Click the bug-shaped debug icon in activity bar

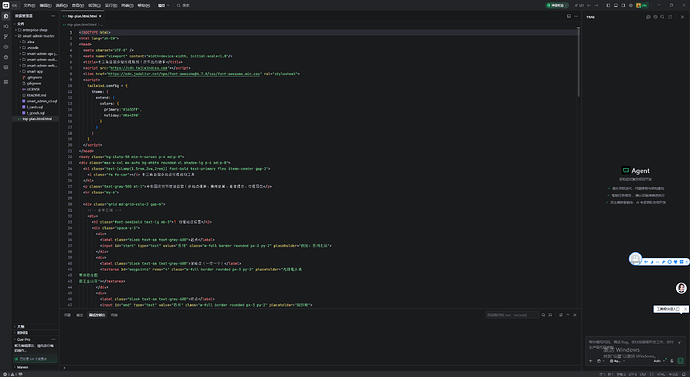click(6, 57)
